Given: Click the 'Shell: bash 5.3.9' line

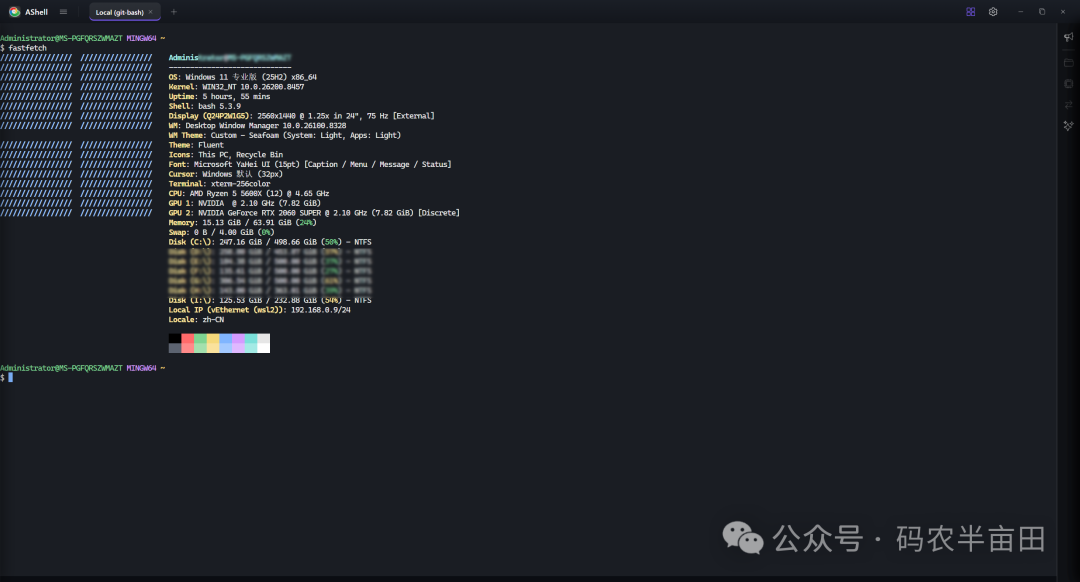Looking at the screenshot, I should pyautogui.click(x=205, y=106).
